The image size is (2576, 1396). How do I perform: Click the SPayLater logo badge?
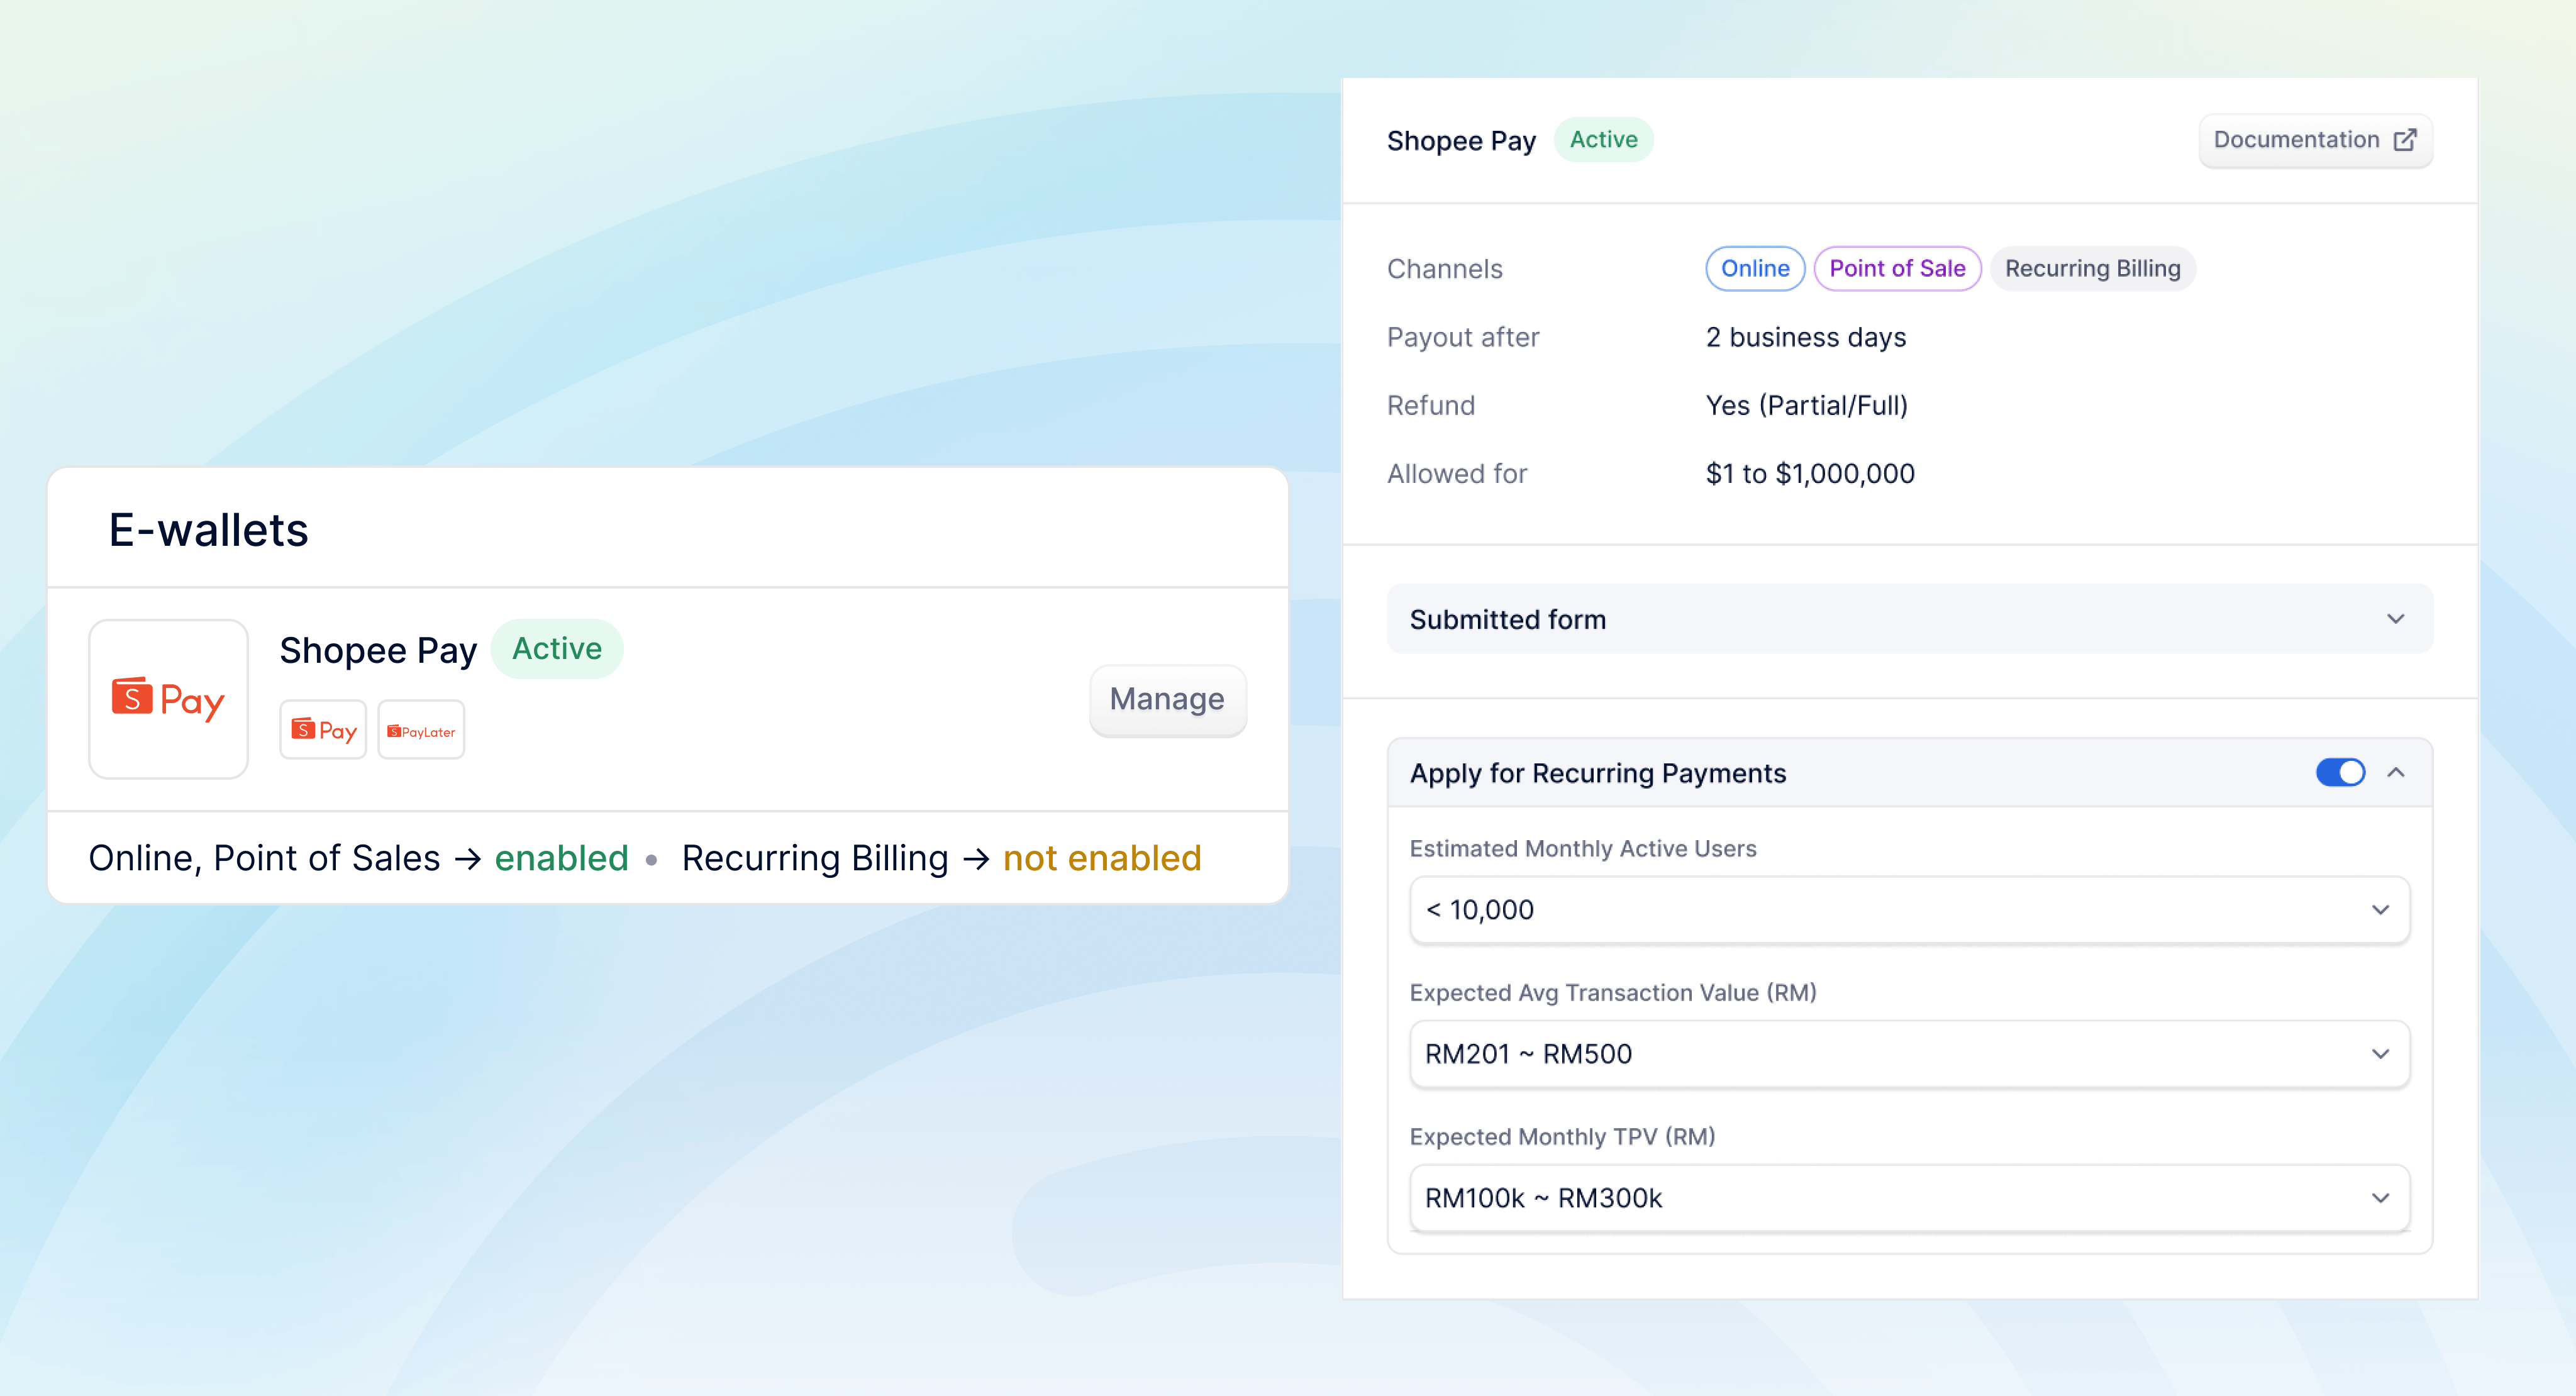(421, 730)
